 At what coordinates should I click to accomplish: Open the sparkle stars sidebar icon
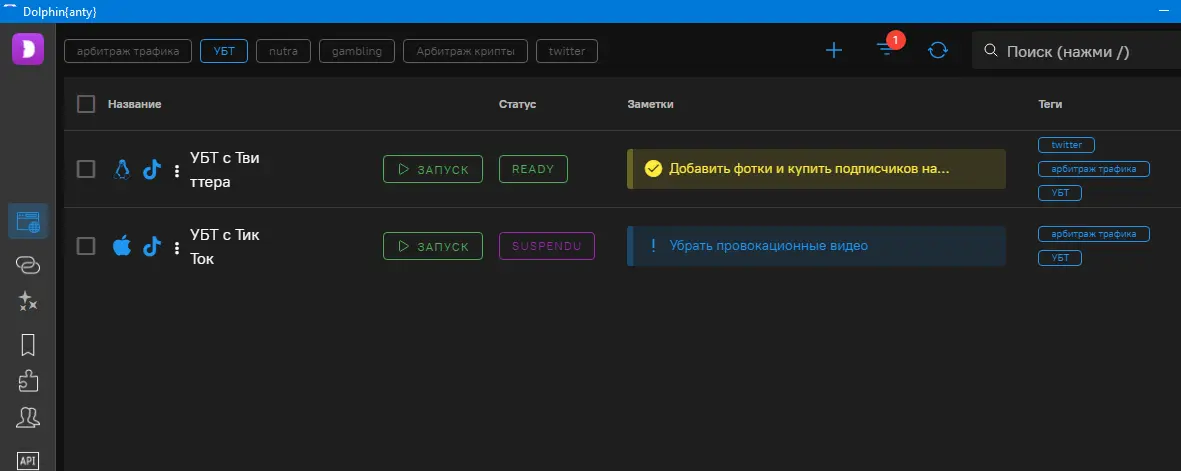[28, 302]
